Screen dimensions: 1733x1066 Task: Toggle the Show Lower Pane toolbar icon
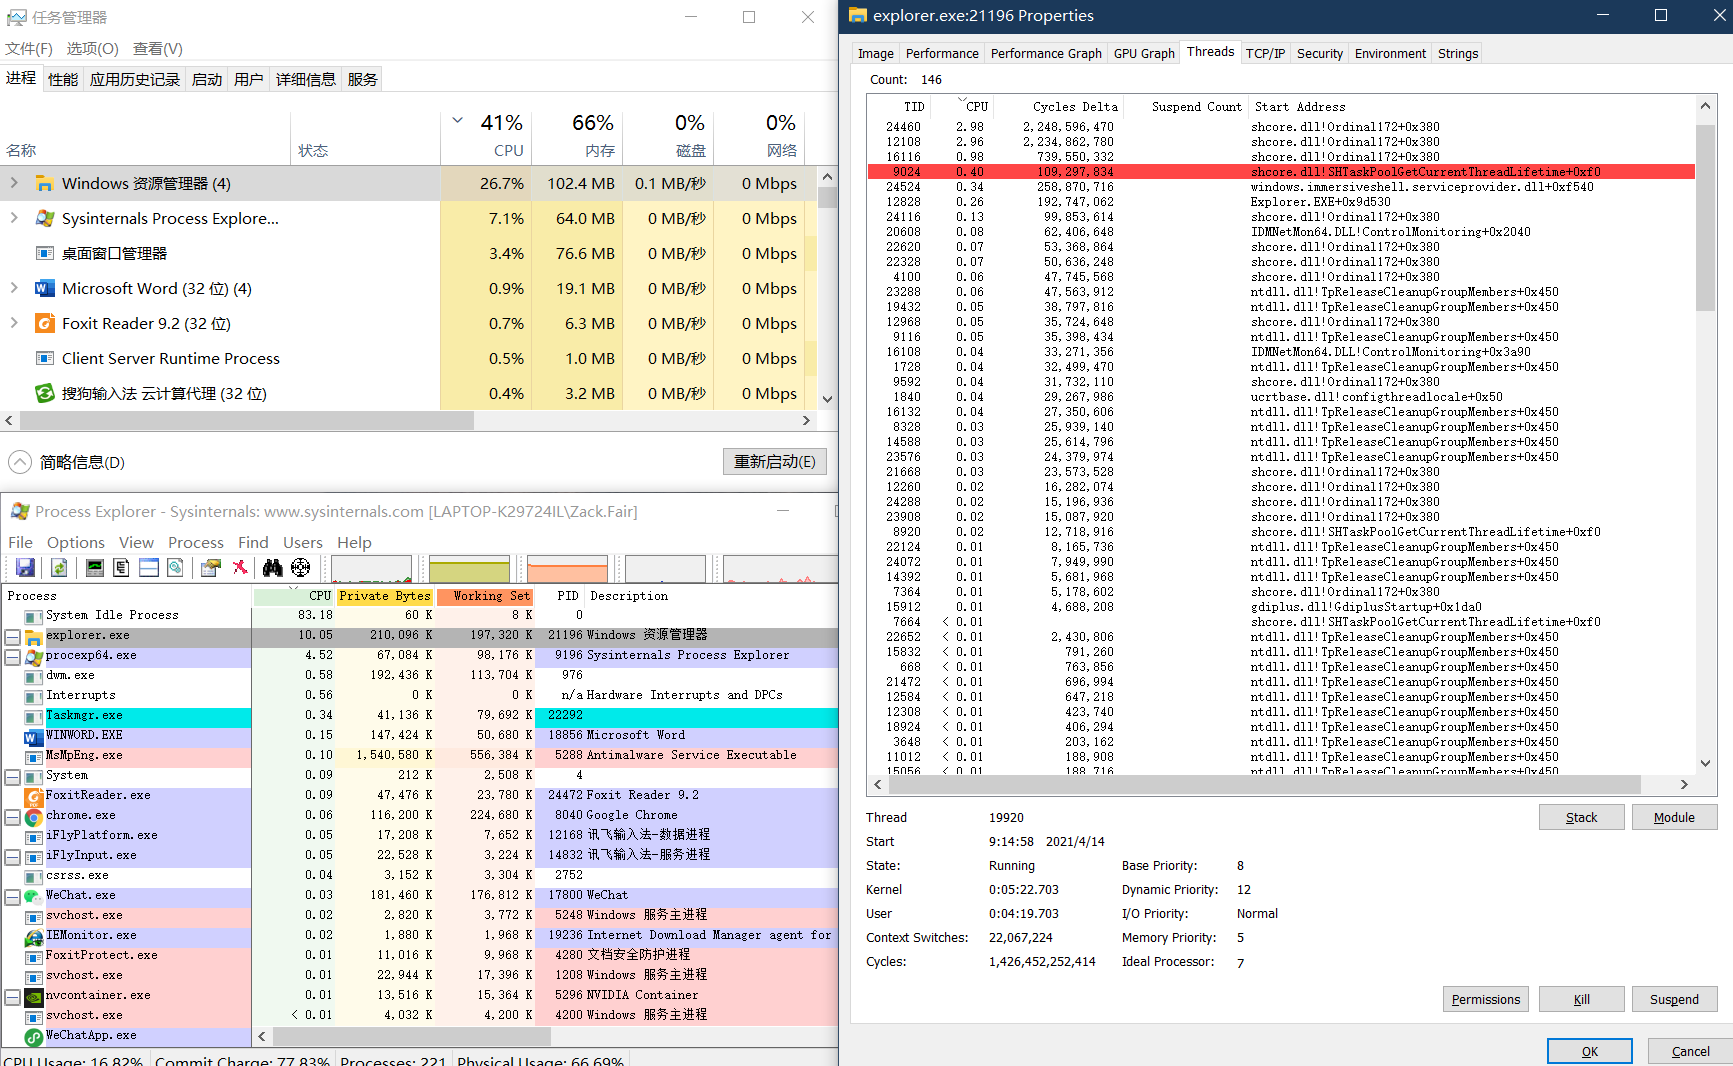[149, 568]
